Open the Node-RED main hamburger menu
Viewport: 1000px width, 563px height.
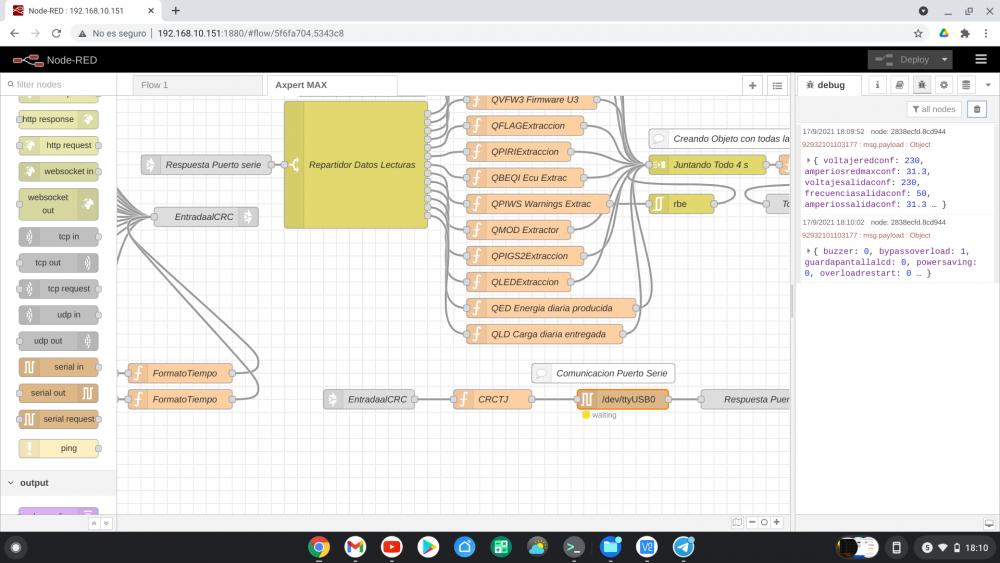981,59
